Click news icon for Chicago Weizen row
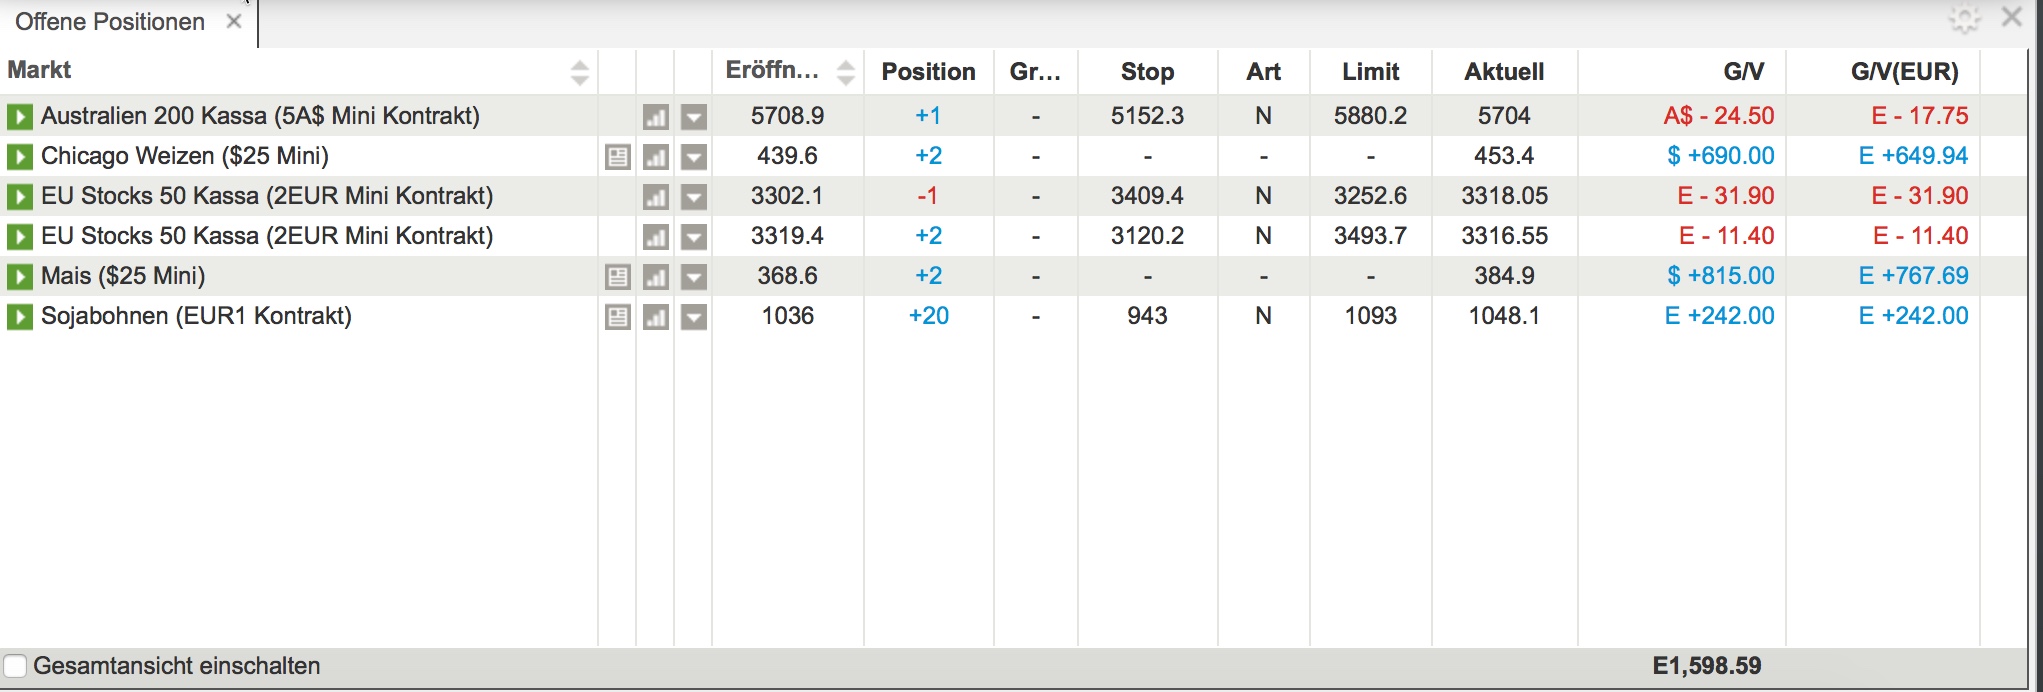The image size is (2043, 692). [618, 157]
